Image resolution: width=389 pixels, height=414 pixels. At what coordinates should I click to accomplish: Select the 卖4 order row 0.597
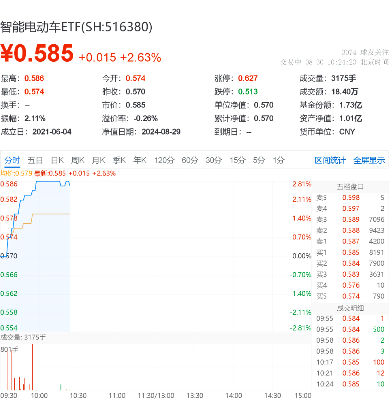(x=350, y=209)
